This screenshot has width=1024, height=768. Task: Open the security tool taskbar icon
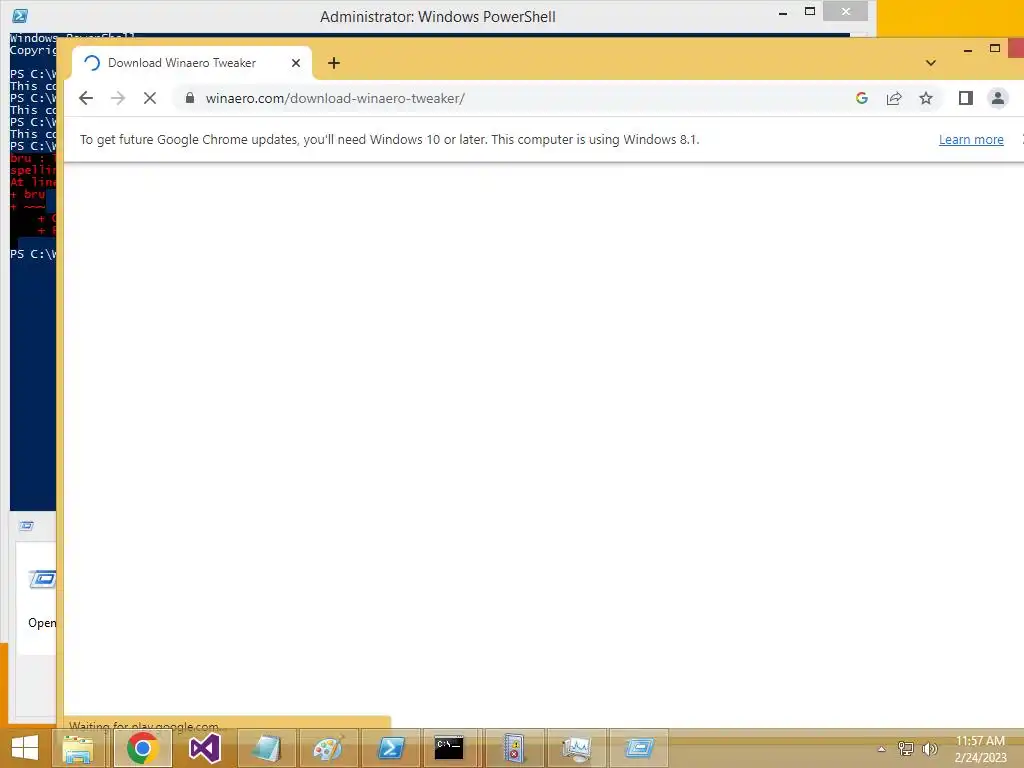coord(514,748)
